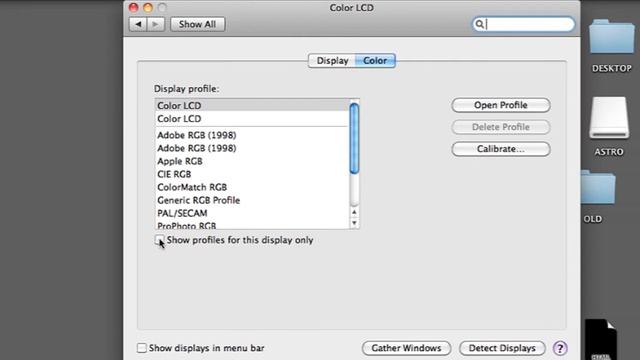Pick the Generic RGB Profile entry

252,200
